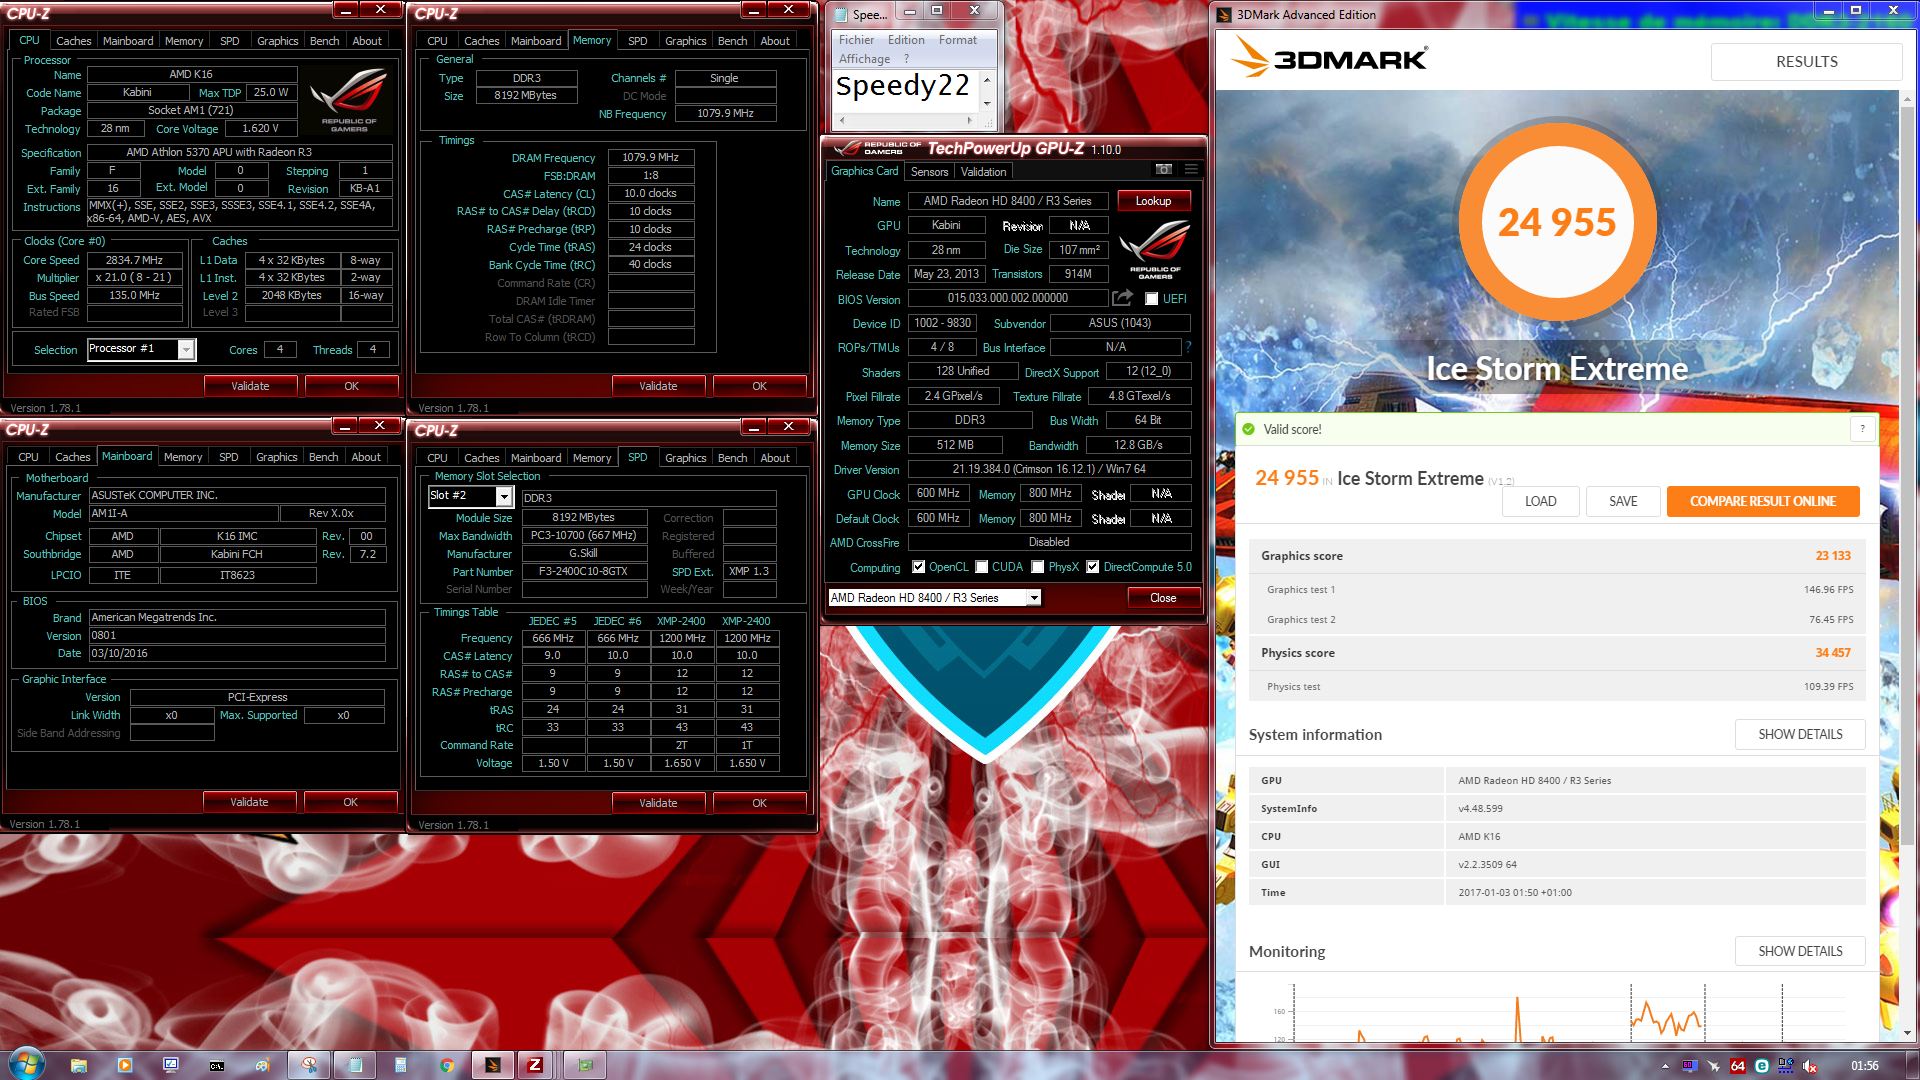
Task: Expand the Processor #1 selection dropdown
Action: (x=186, y=349)
